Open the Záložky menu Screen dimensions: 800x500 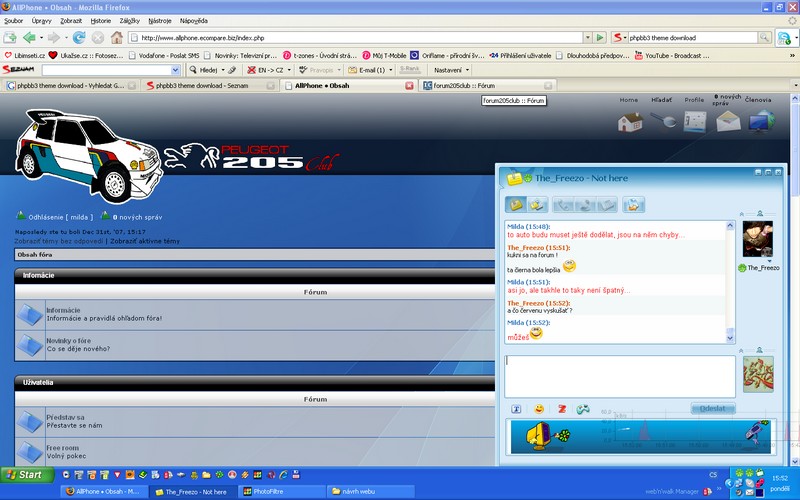tap(131, 20)
